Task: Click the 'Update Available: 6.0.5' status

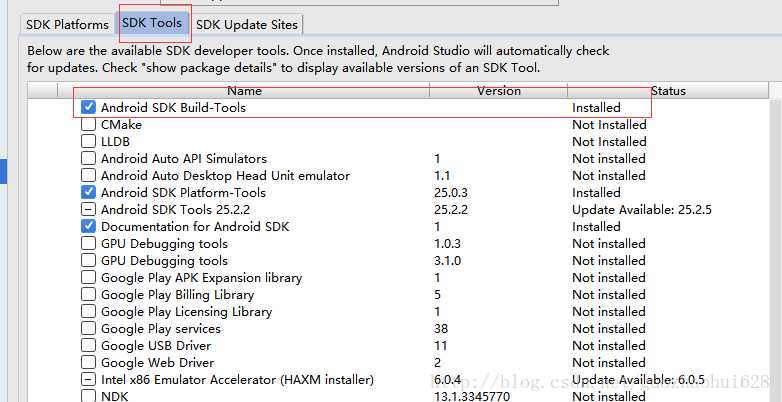Action: 638,380
